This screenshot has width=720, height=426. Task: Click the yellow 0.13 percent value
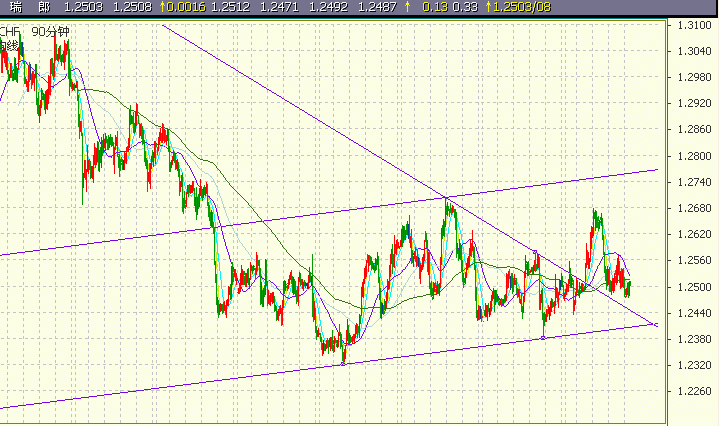[435, 7]
